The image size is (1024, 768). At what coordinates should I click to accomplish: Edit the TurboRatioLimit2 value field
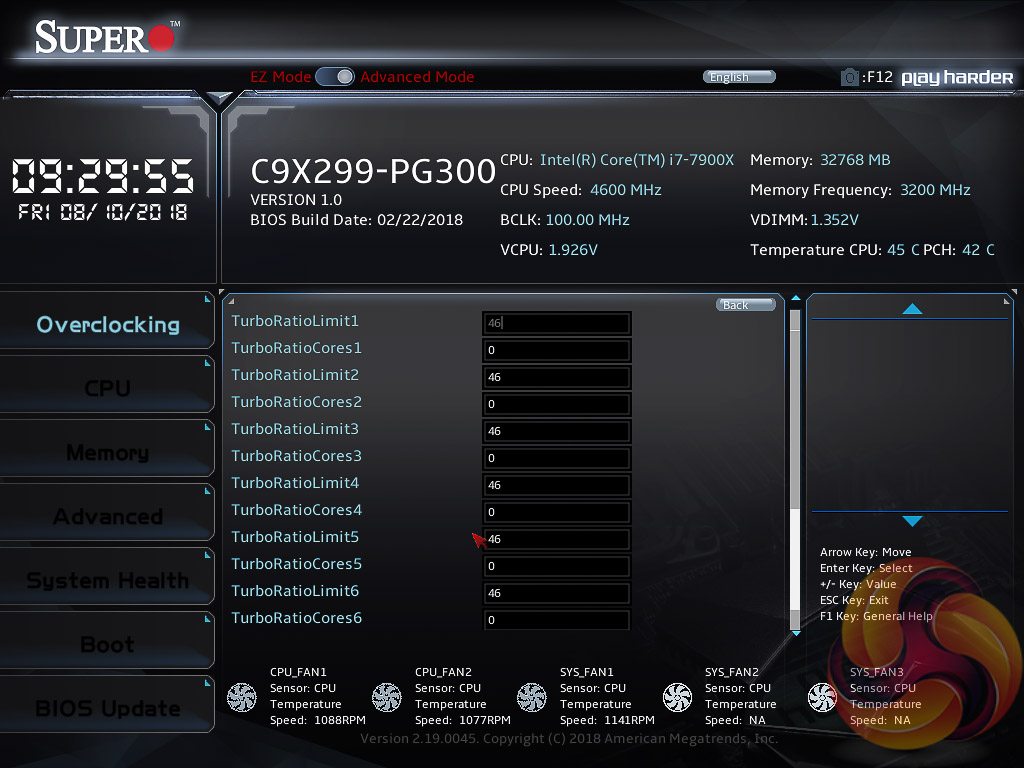click(556, 377)
